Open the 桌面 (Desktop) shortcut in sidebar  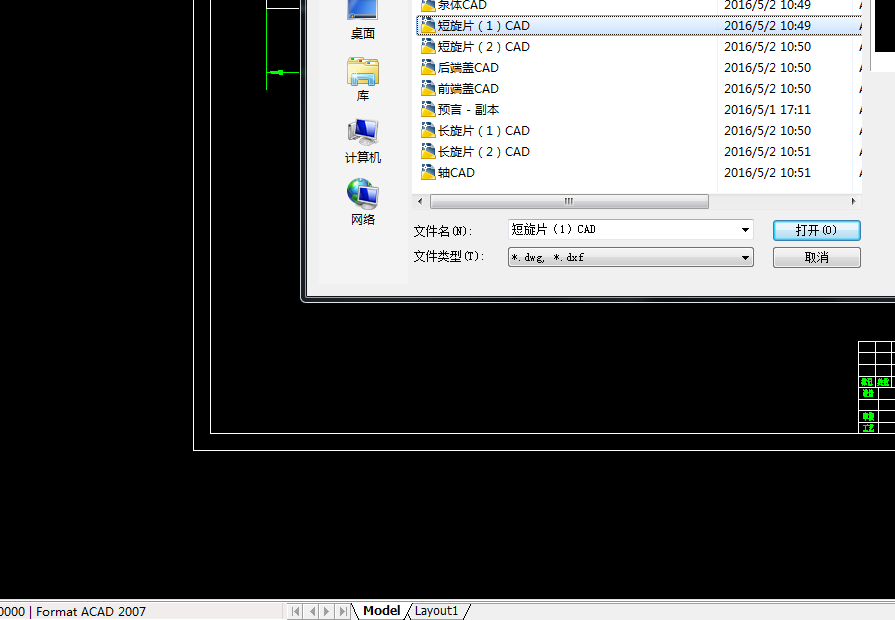(x=362, y=21)
